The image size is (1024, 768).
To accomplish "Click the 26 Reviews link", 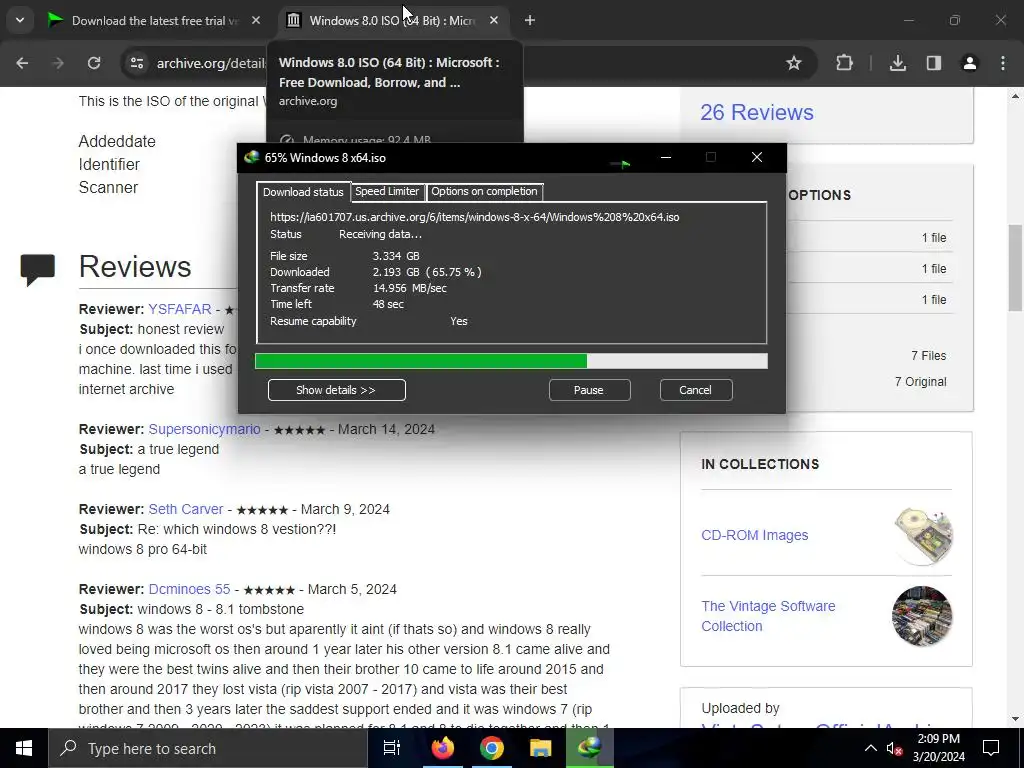I will pyautogui.click(x=756, y=112).
